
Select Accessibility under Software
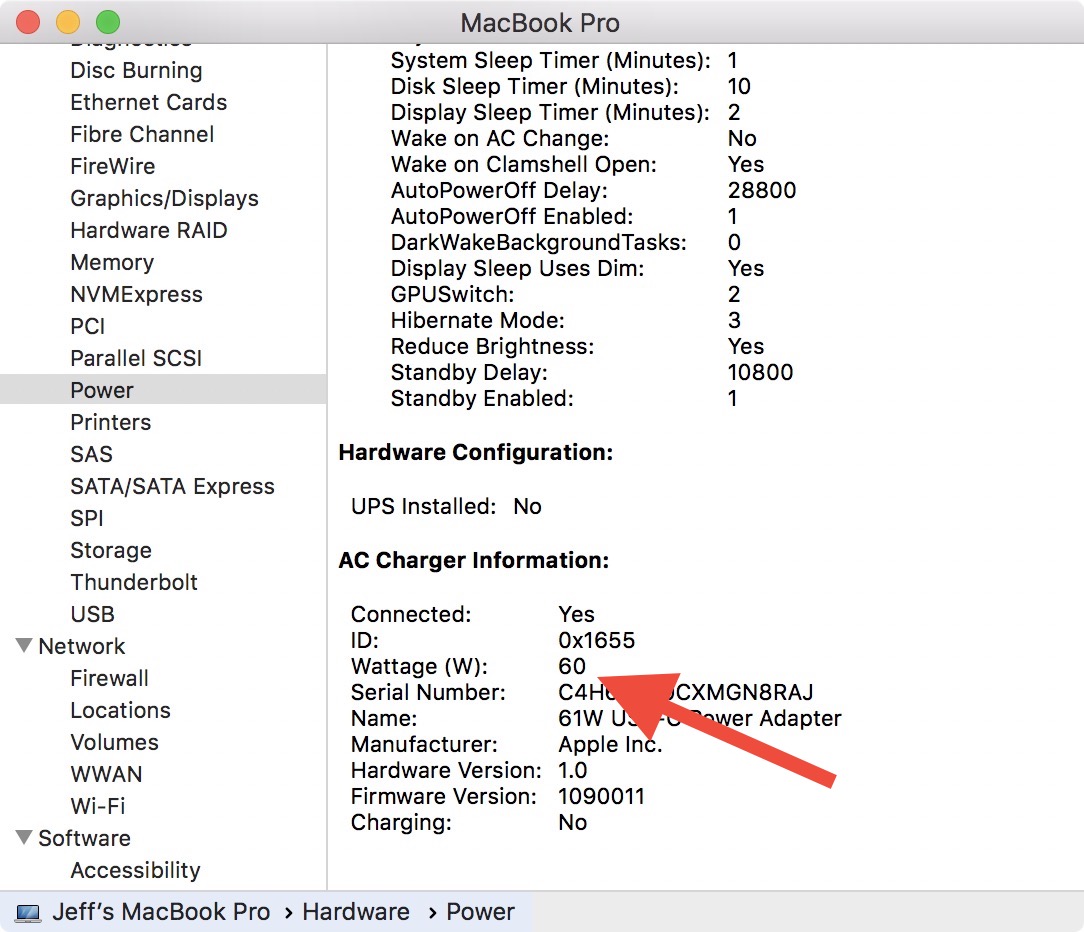(135, 870)
